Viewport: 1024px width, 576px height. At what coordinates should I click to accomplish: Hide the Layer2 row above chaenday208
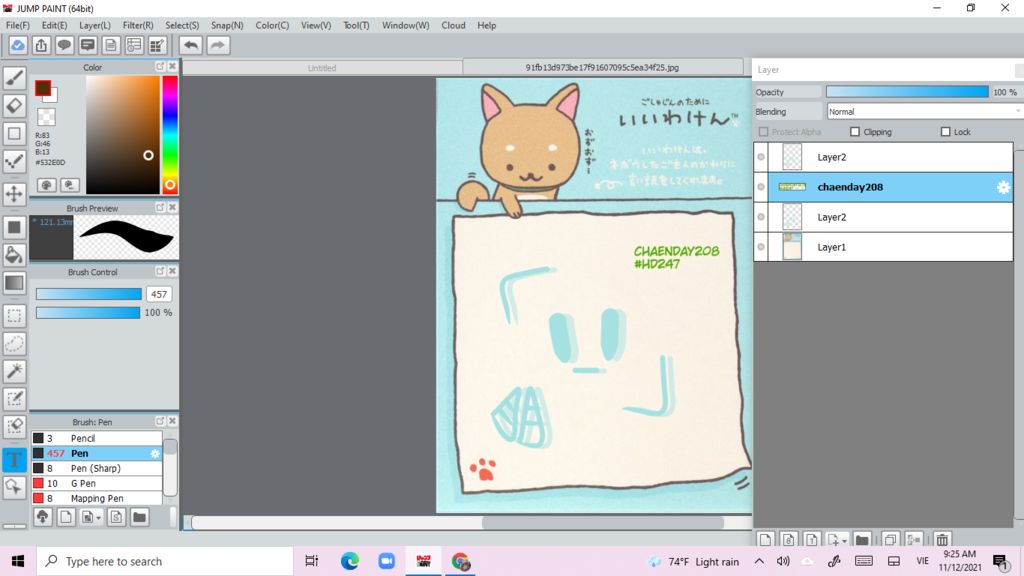coord(761,157)
